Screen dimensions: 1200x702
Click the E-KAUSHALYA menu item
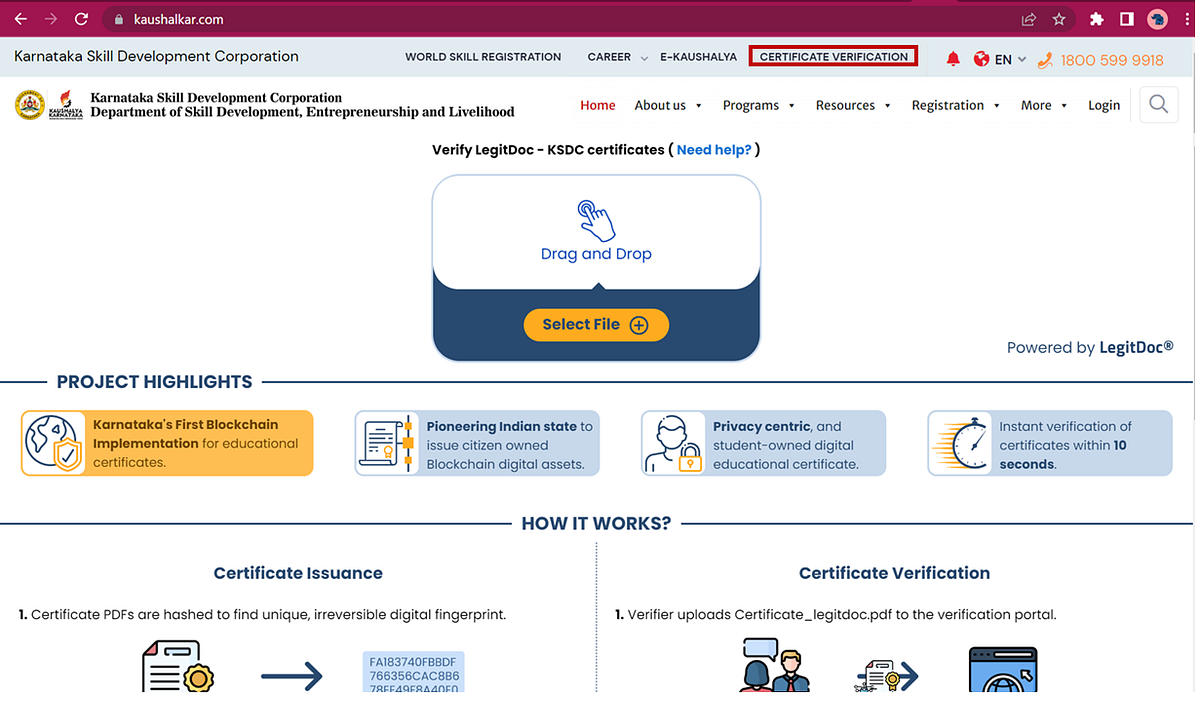pyautogui.click(x=698, y=57)
